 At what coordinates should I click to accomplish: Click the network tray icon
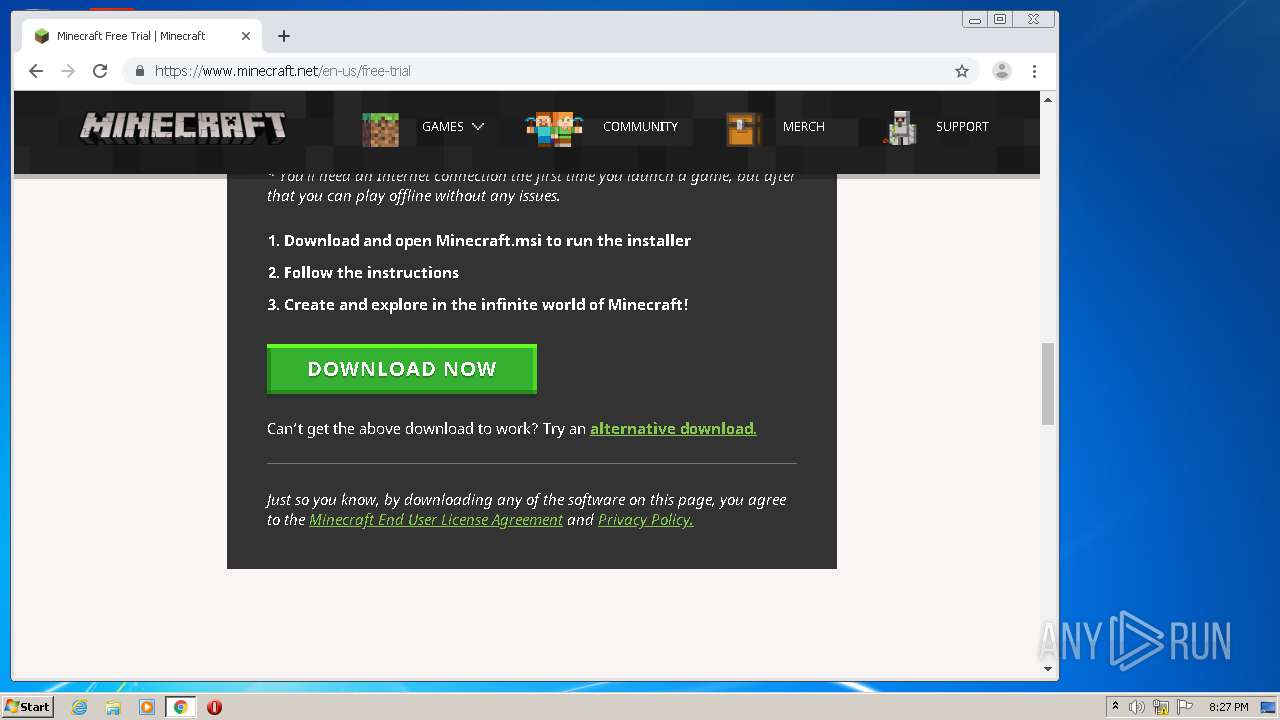click(x=1161, y=707)
